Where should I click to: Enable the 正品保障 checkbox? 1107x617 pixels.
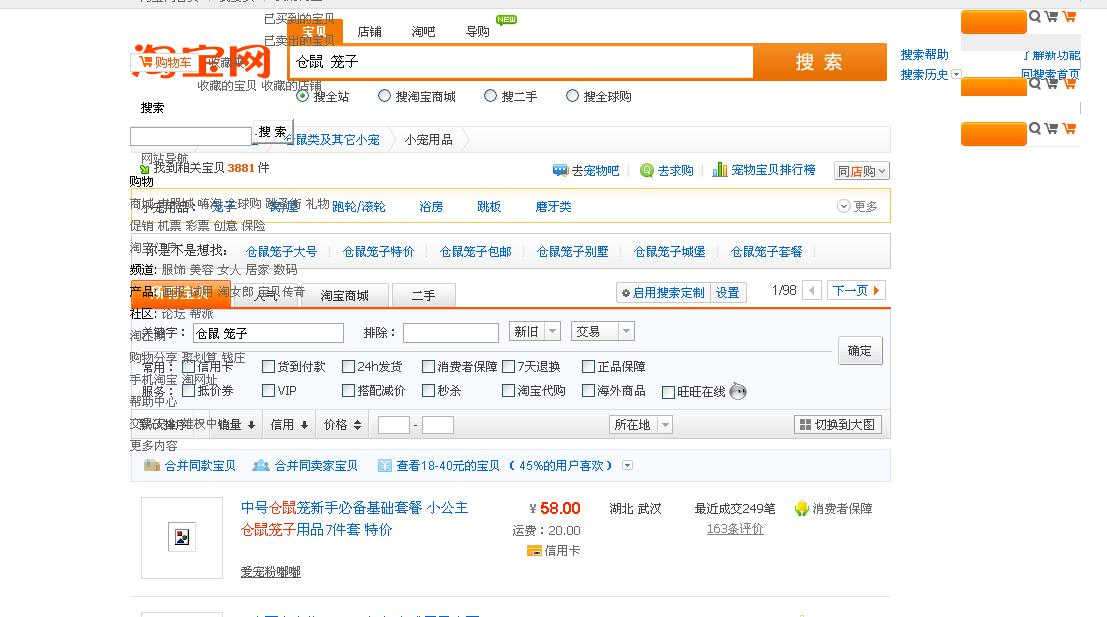pos(588,366)
